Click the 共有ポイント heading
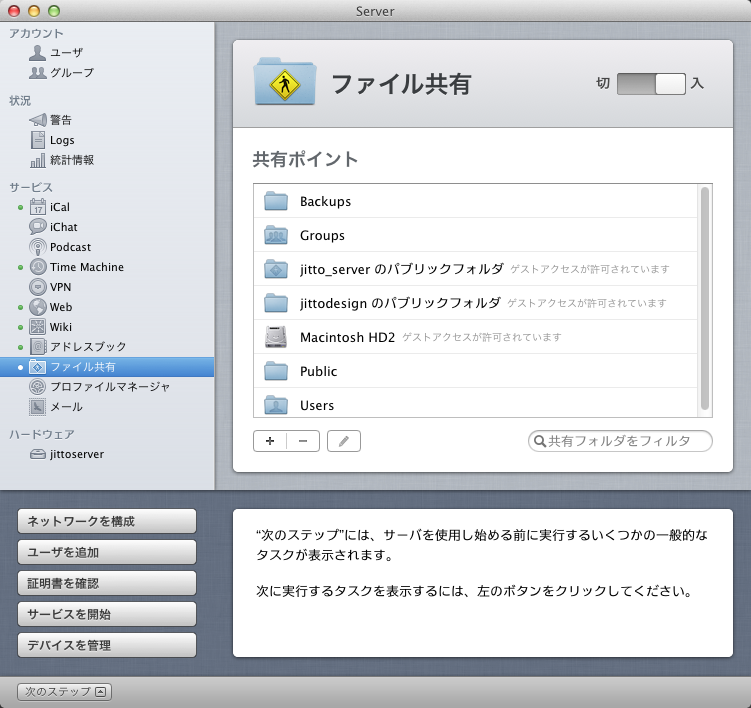 pyautogui.click(x=305, y=160)
